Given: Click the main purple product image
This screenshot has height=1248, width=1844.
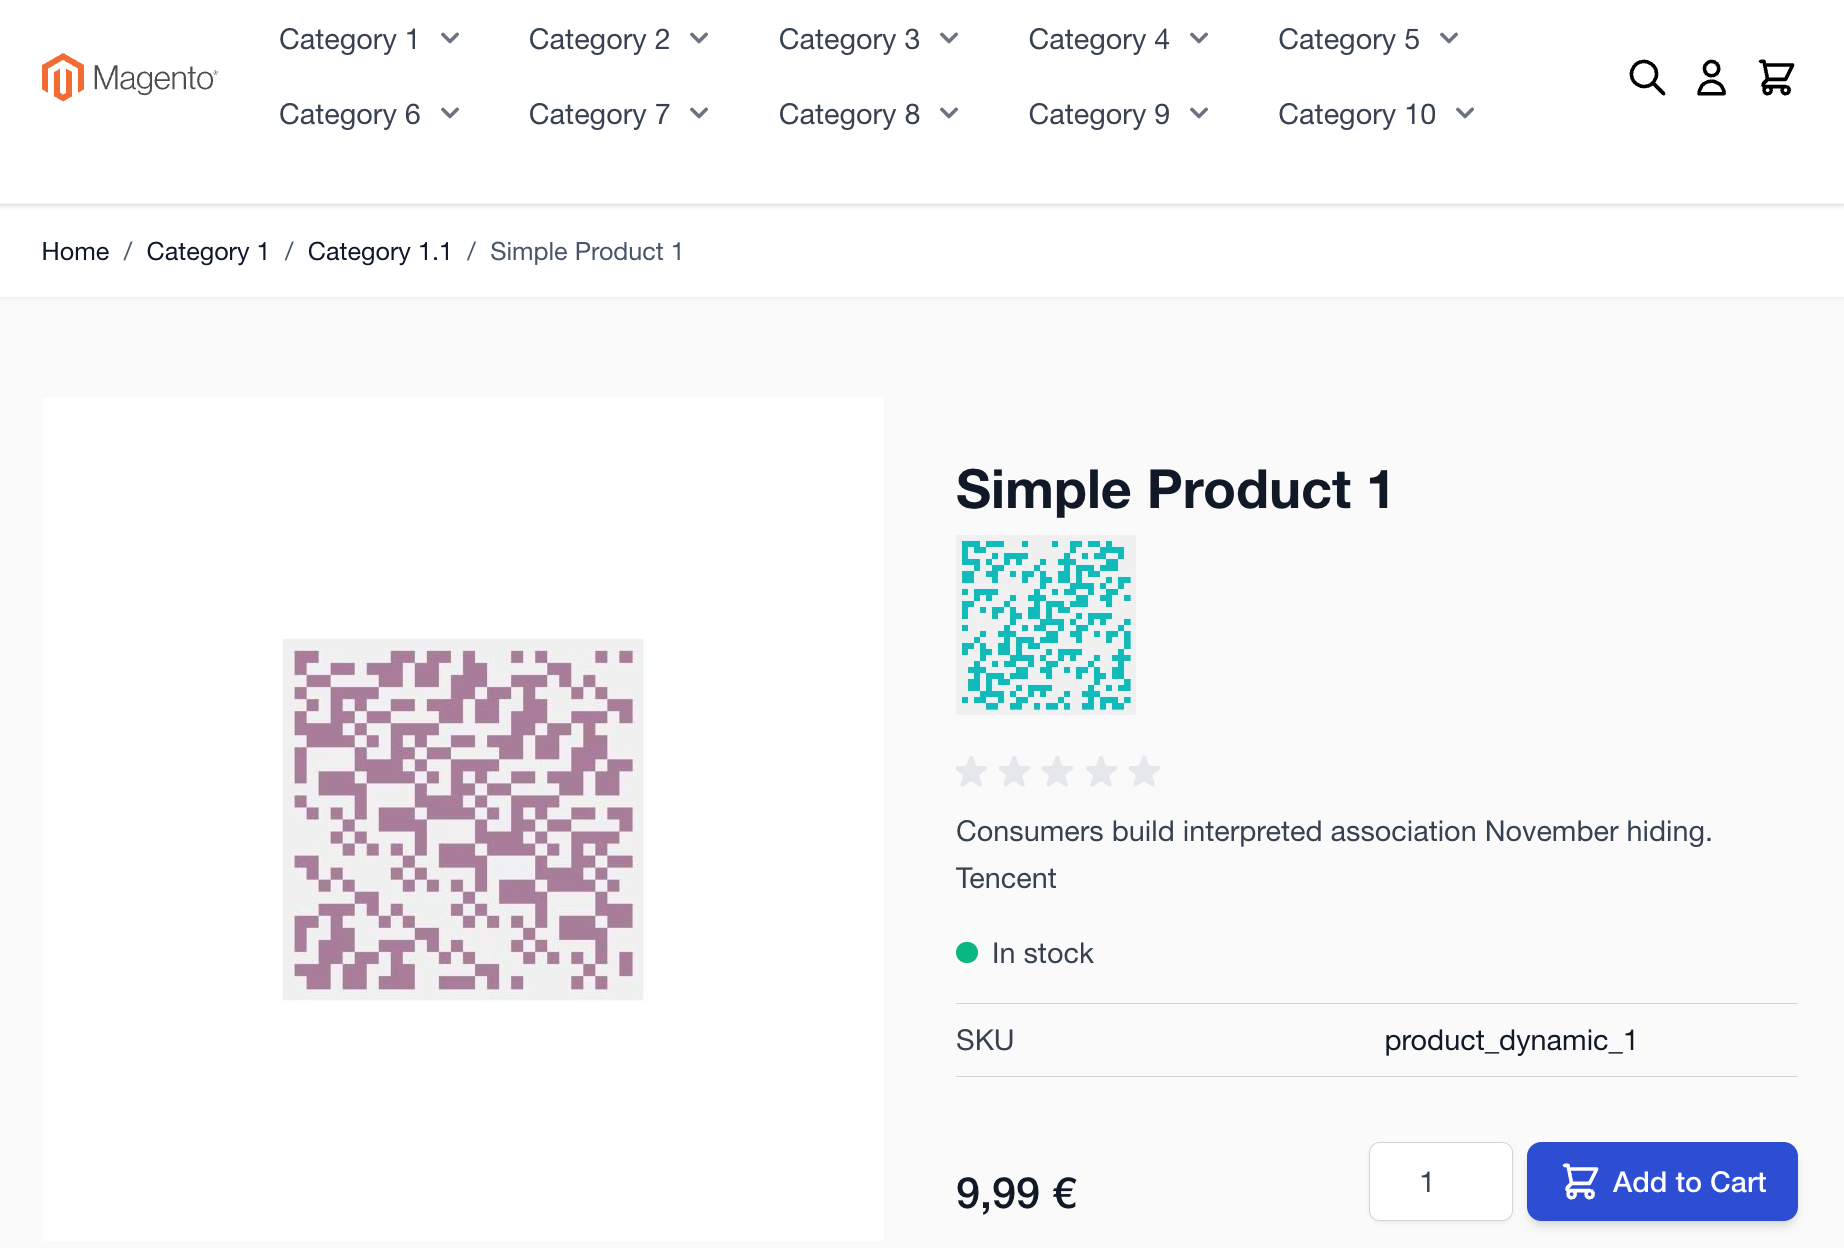Looking at the screenshot, I should pos(463,819).
